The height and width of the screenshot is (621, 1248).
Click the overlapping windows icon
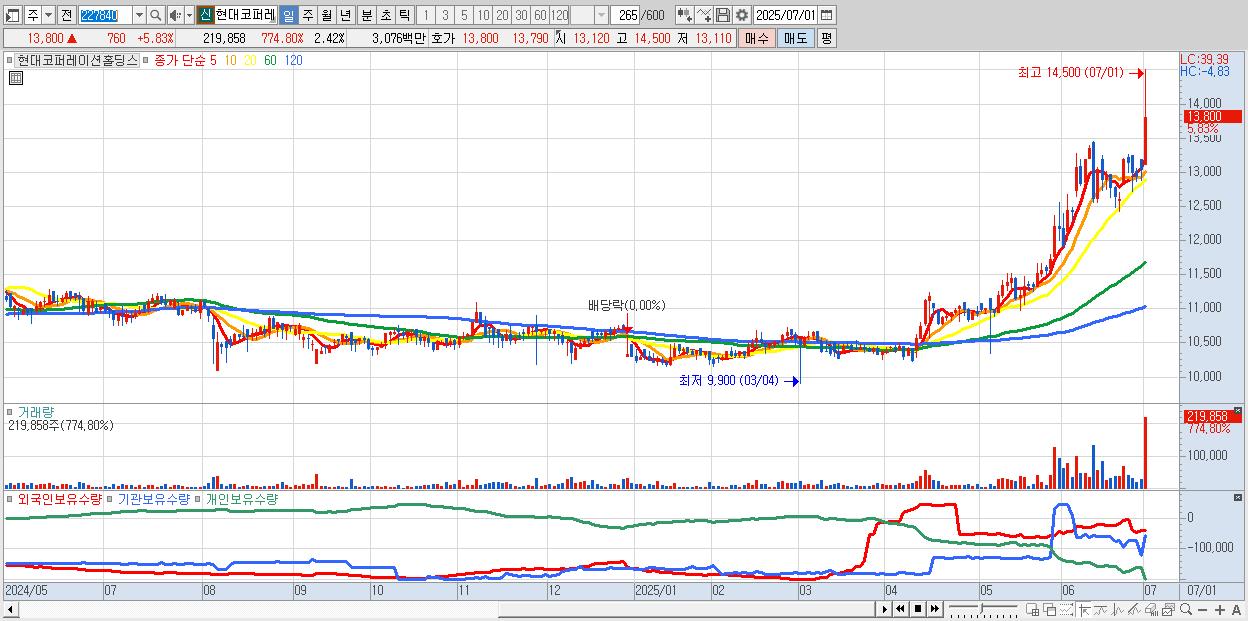pos(1050,610)
